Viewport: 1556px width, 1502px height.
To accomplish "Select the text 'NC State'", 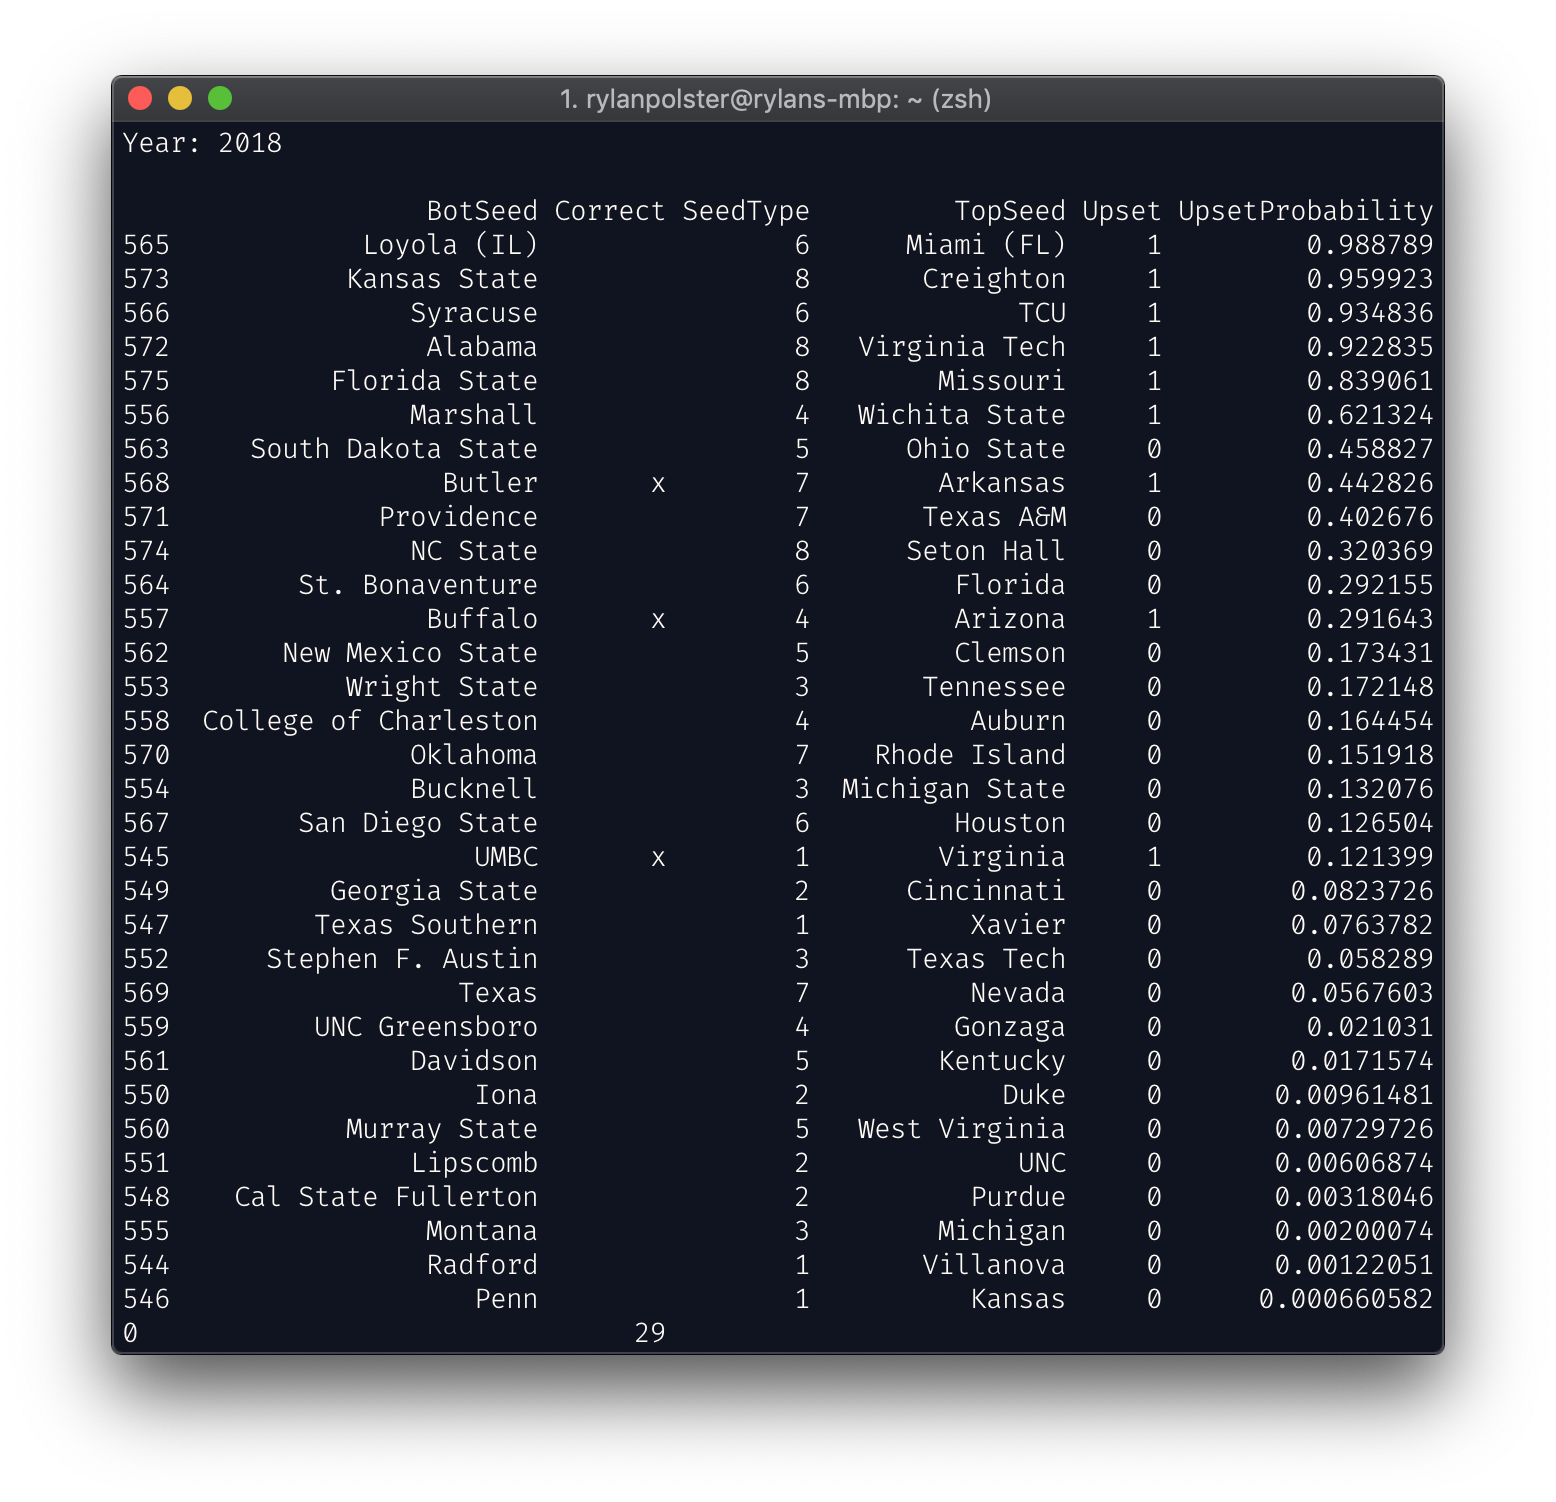I will coord(474,551).
